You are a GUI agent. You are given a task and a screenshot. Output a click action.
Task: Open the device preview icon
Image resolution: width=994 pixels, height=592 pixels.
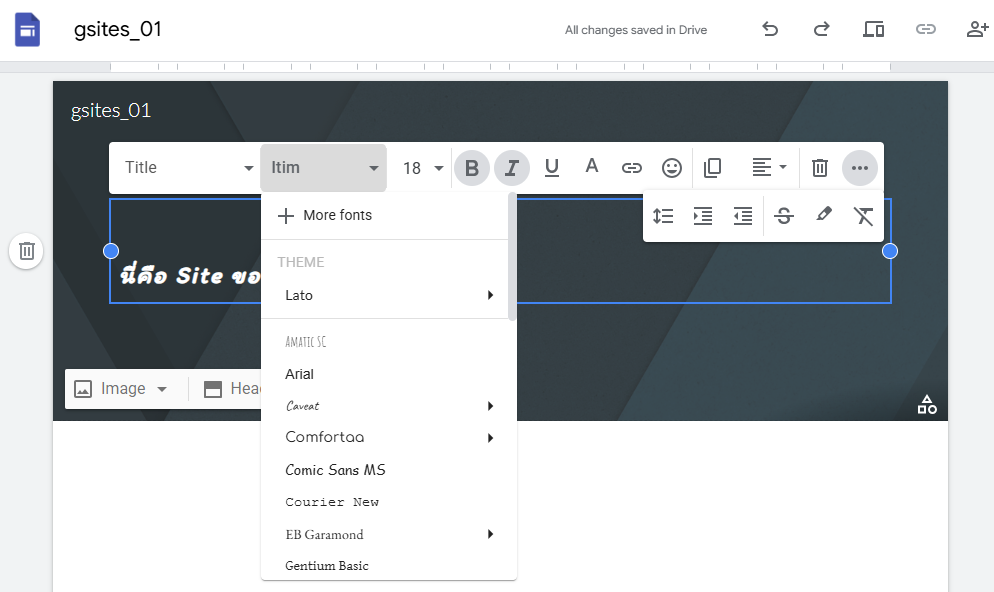pos(874,29)
